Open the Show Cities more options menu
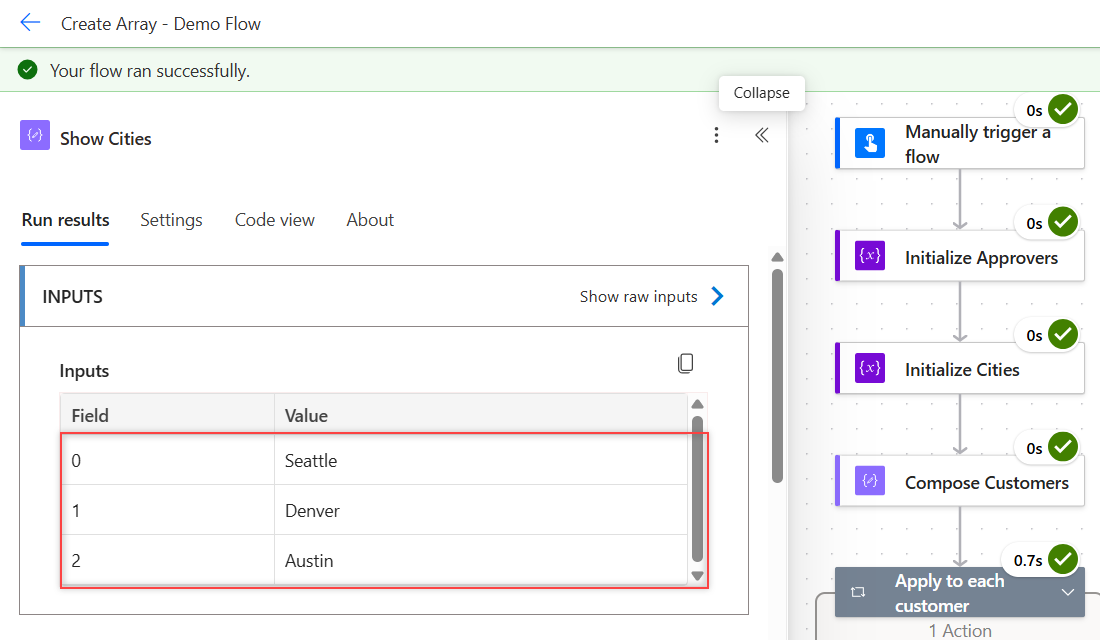 [716, 135]
